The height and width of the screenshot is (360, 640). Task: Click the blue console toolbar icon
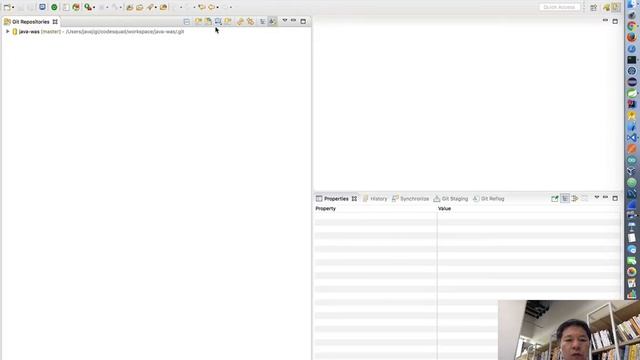point(42,7)
